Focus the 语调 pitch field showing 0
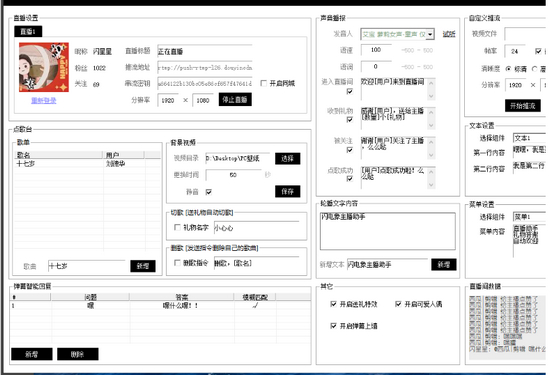 pos(376,66)
